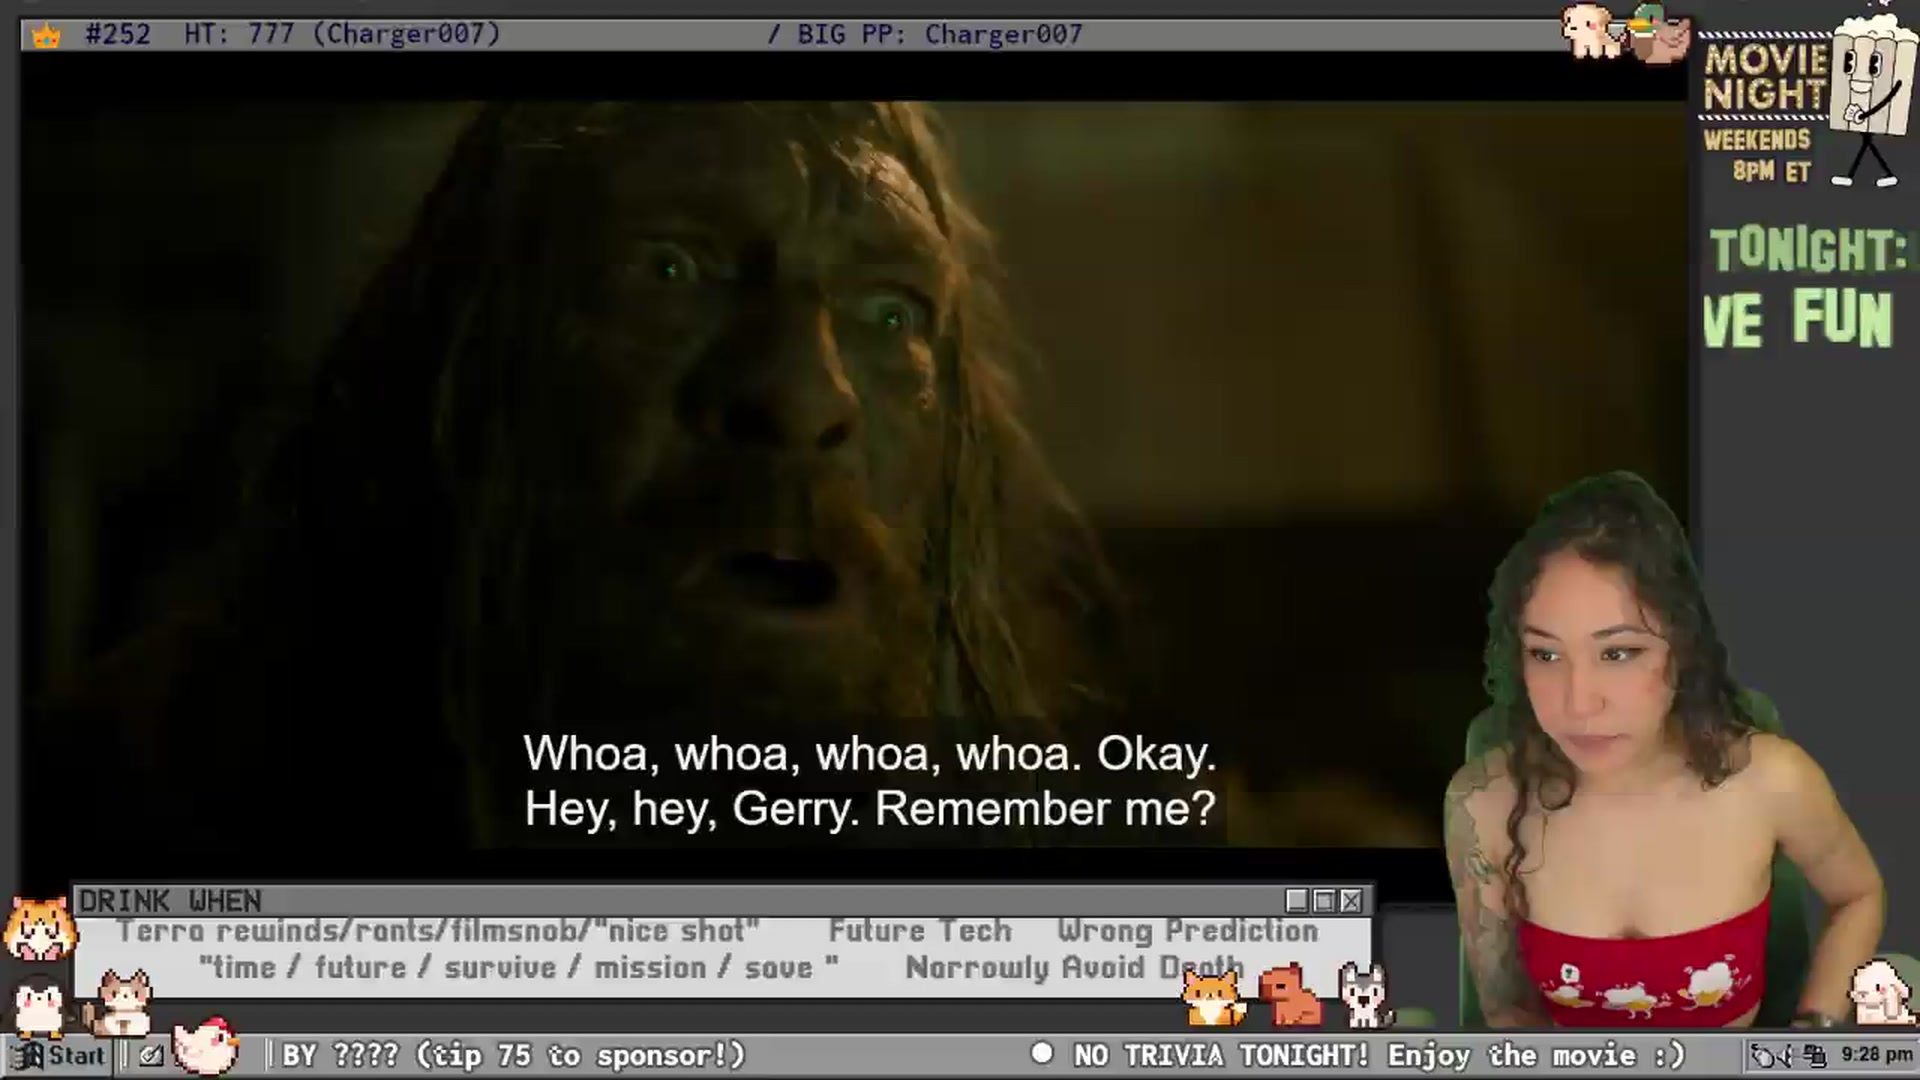Click 'BIG PP: Charger007' text
This screenshot has height=1080, width=1920.
(x=940, y=34)
